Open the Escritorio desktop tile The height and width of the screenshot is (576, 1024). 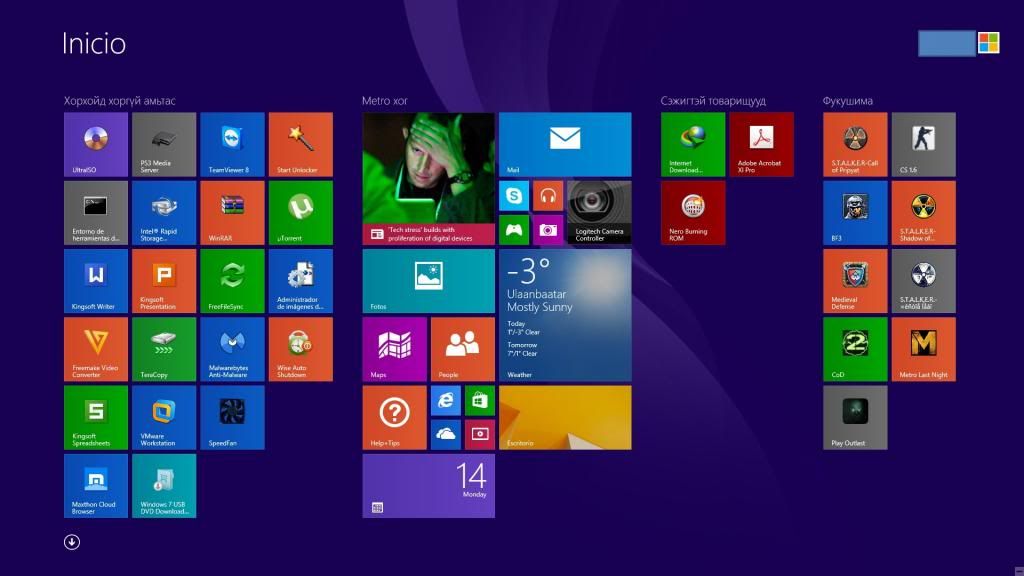565,417
